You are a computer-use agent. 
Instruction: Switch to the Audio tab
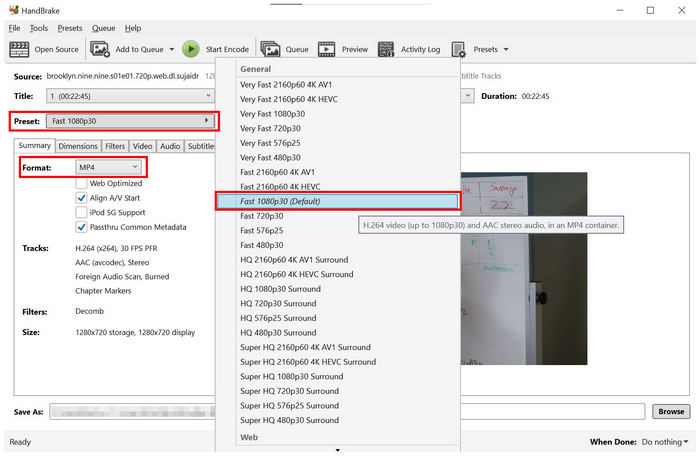click(x=170, y=146)
